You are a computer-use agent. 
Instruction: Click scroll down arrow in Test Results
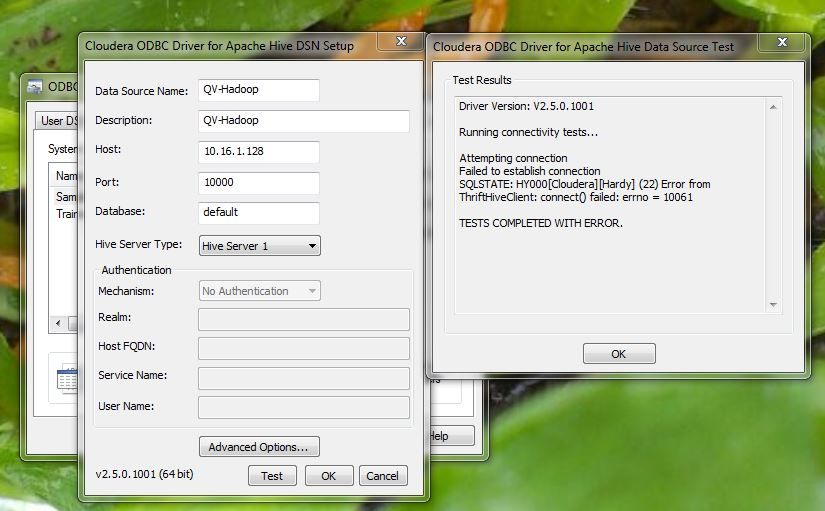[x=773, y=305]
